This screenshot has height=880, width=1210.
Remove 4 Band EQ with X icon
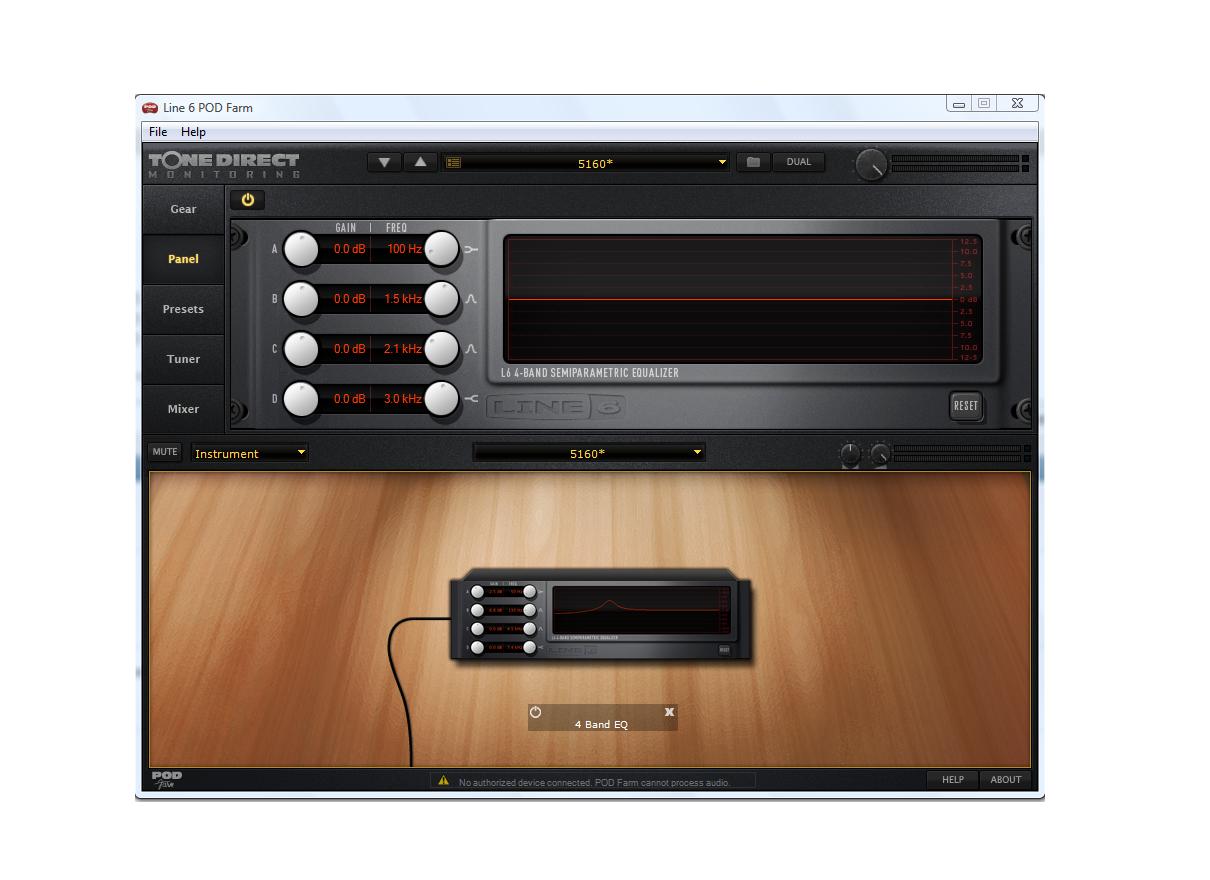click(669, 712)
